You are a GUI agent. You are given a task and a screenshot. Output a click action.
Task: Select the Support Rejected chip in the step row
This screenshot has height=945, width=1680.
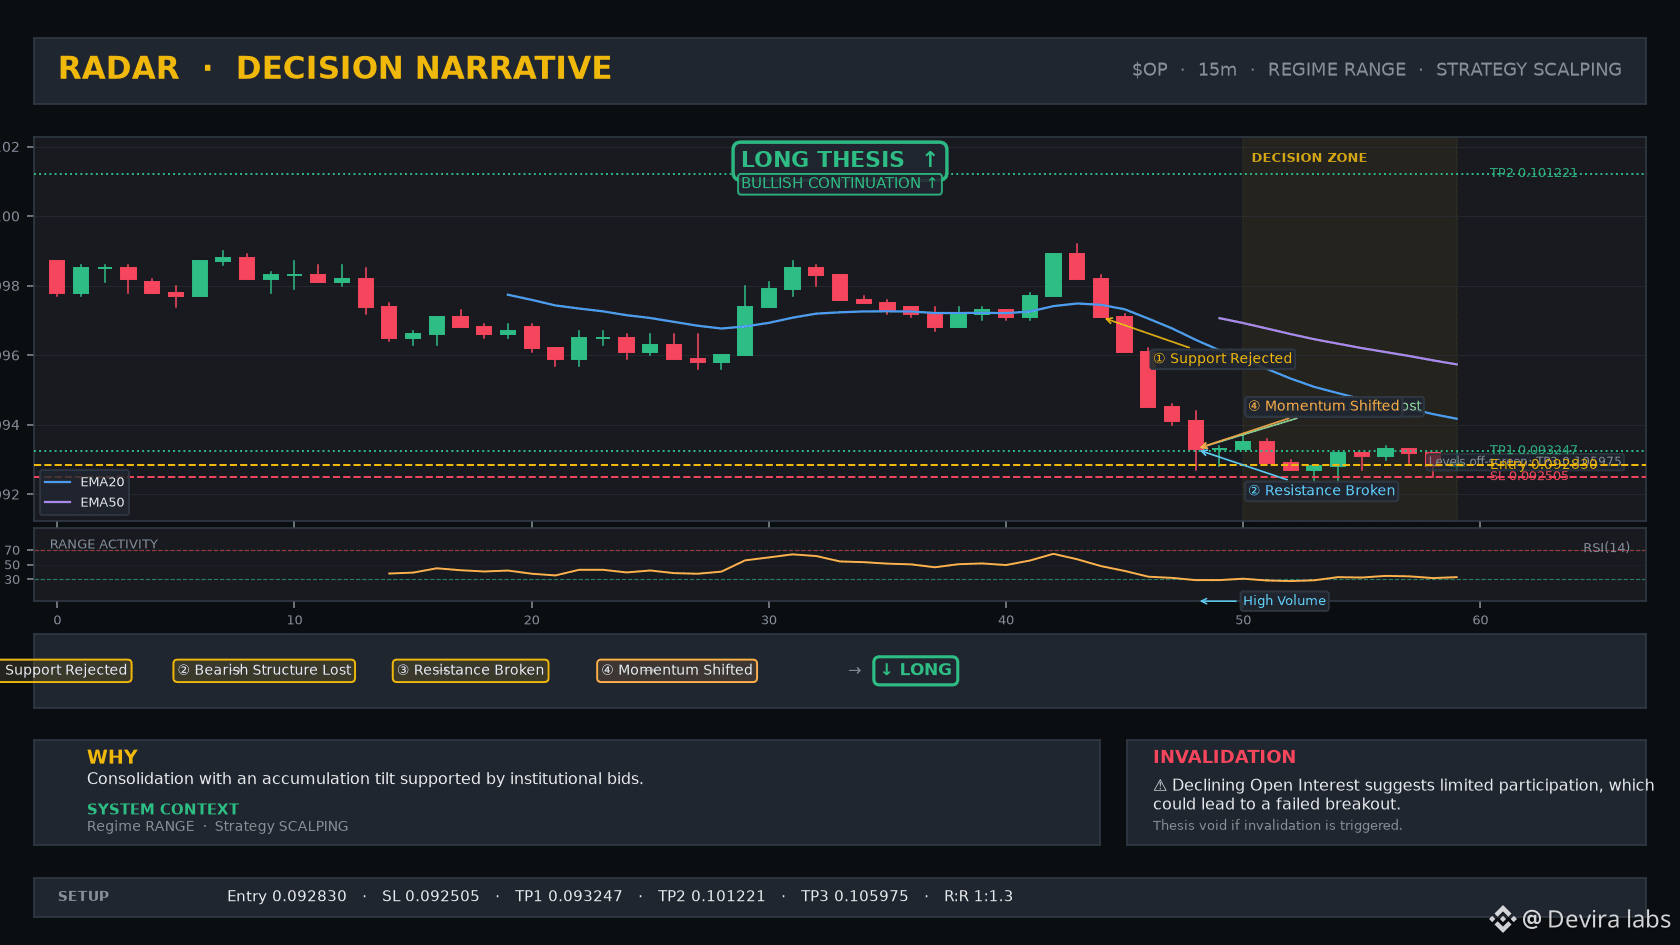(65, 670)
